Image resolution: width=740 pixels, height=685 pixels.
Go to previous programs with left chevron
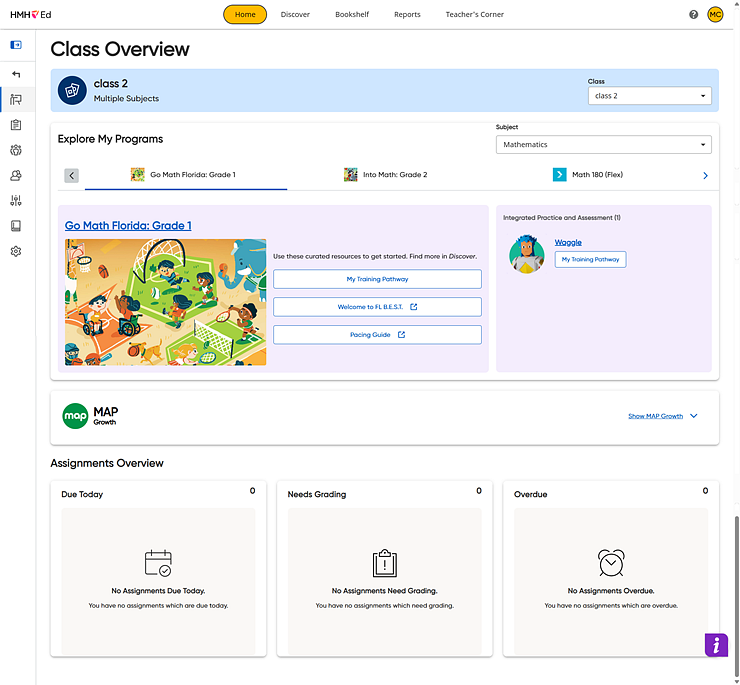tap(72, 176)
